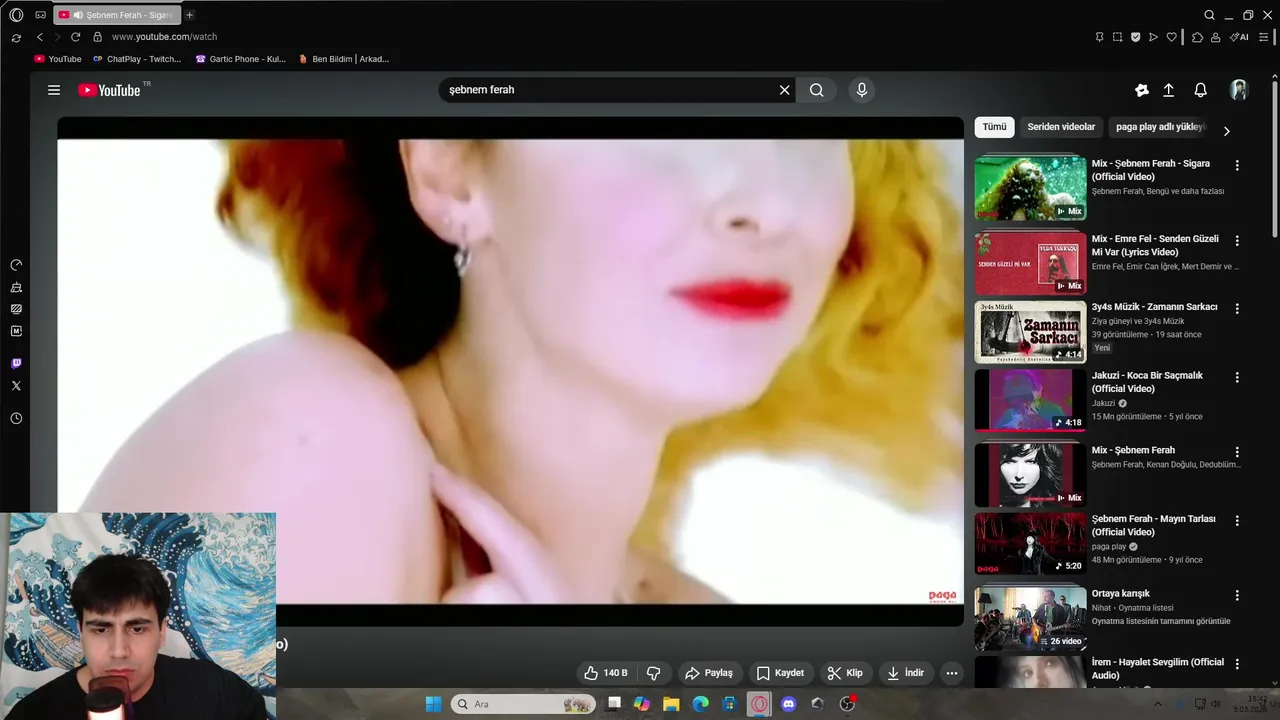Select the paga play adlı yükleyici chip
The height and width of the screenshot is (720, 1280).
(1160, 127)
